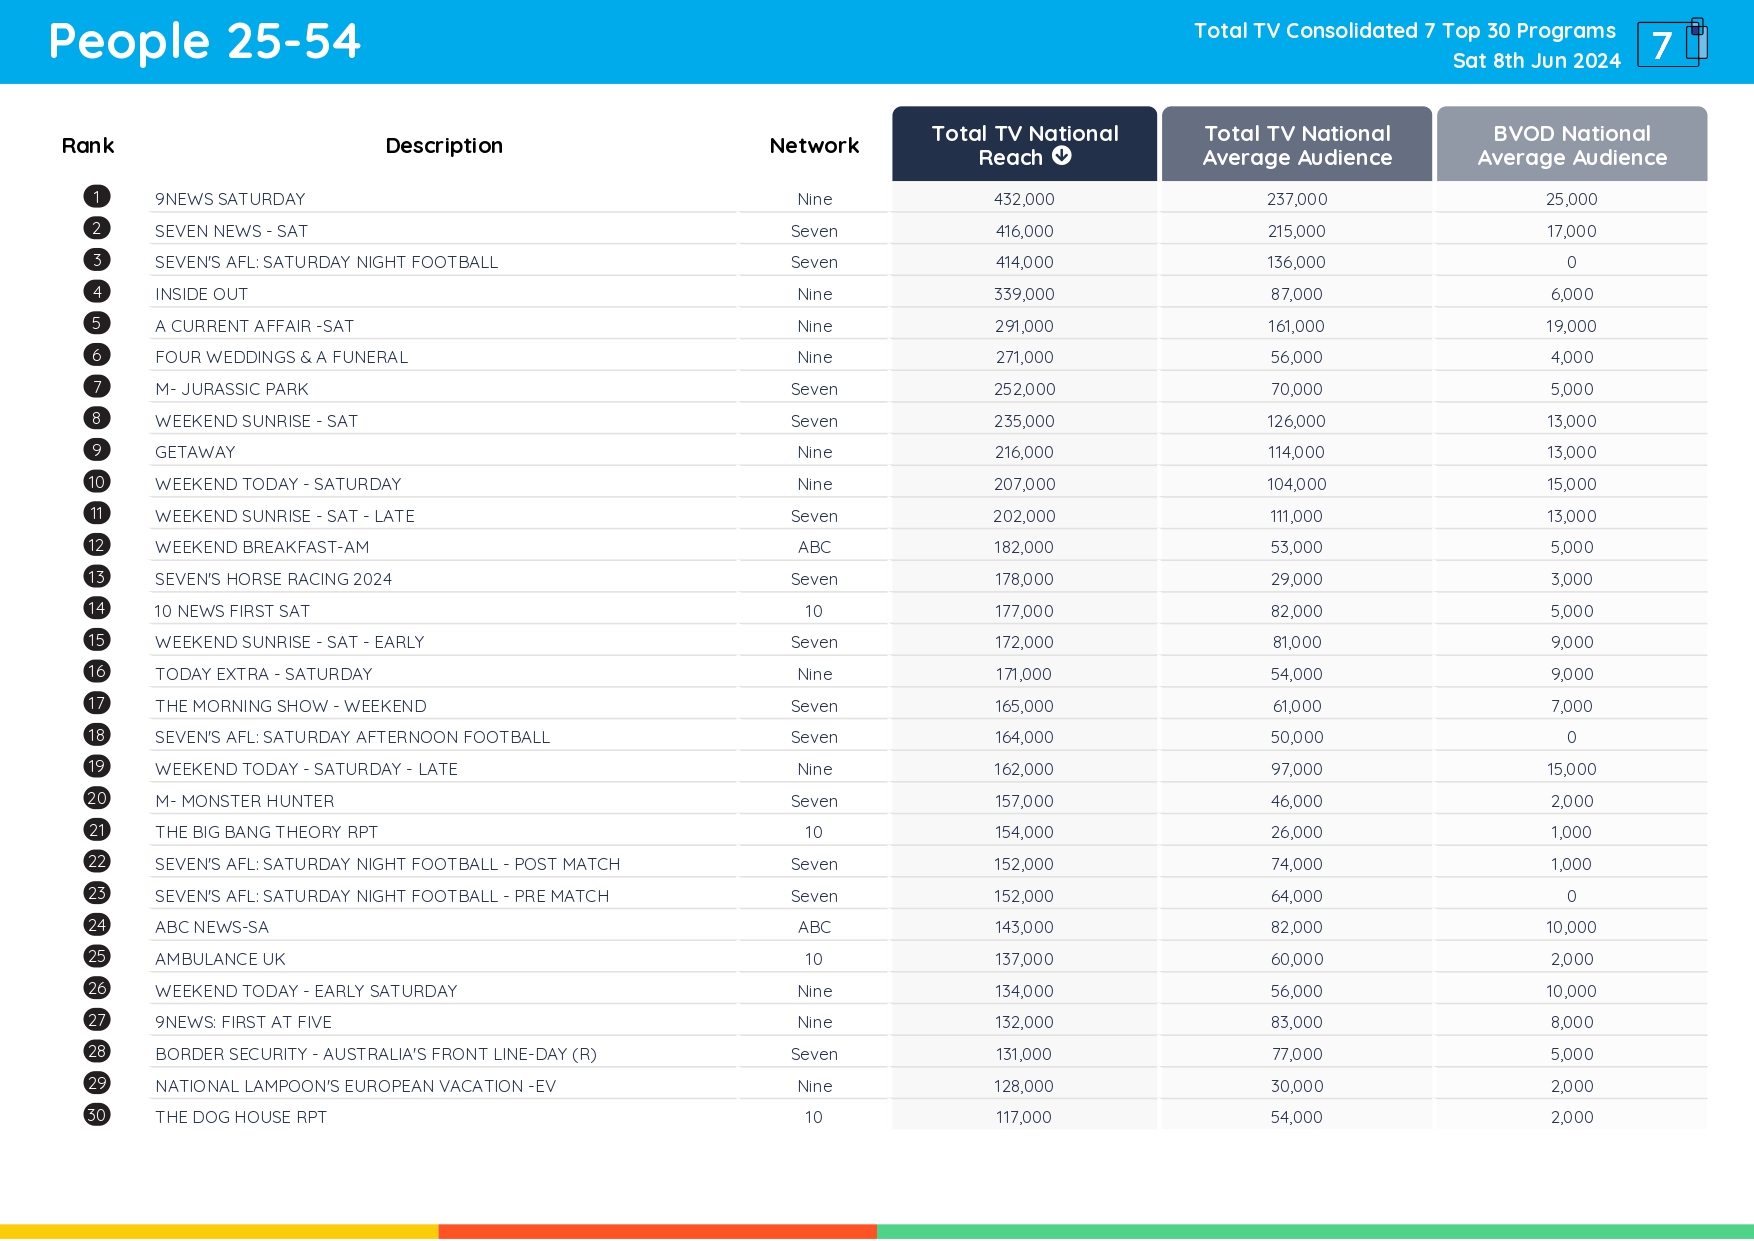1754x1241 pixels.
Task: Click the sort arrow in Total TV National Reach header
Action: point(1063,156)
